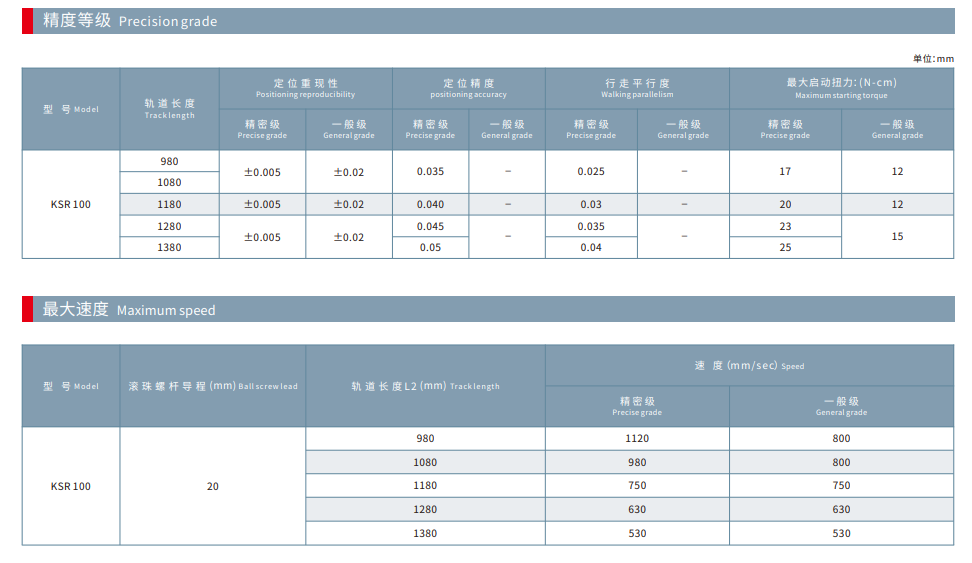Select the starting torque value 17

[x=785, y=171]
